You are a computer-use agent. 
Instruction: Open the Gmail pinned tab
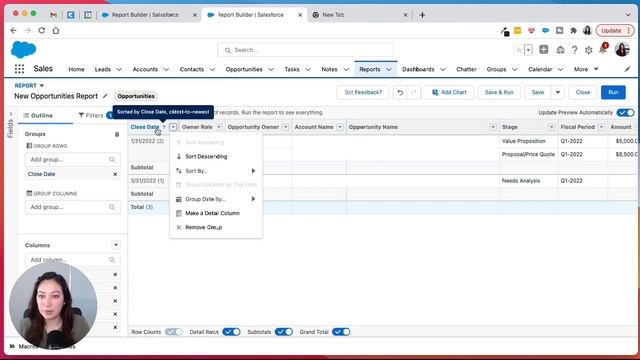point(53,15)
